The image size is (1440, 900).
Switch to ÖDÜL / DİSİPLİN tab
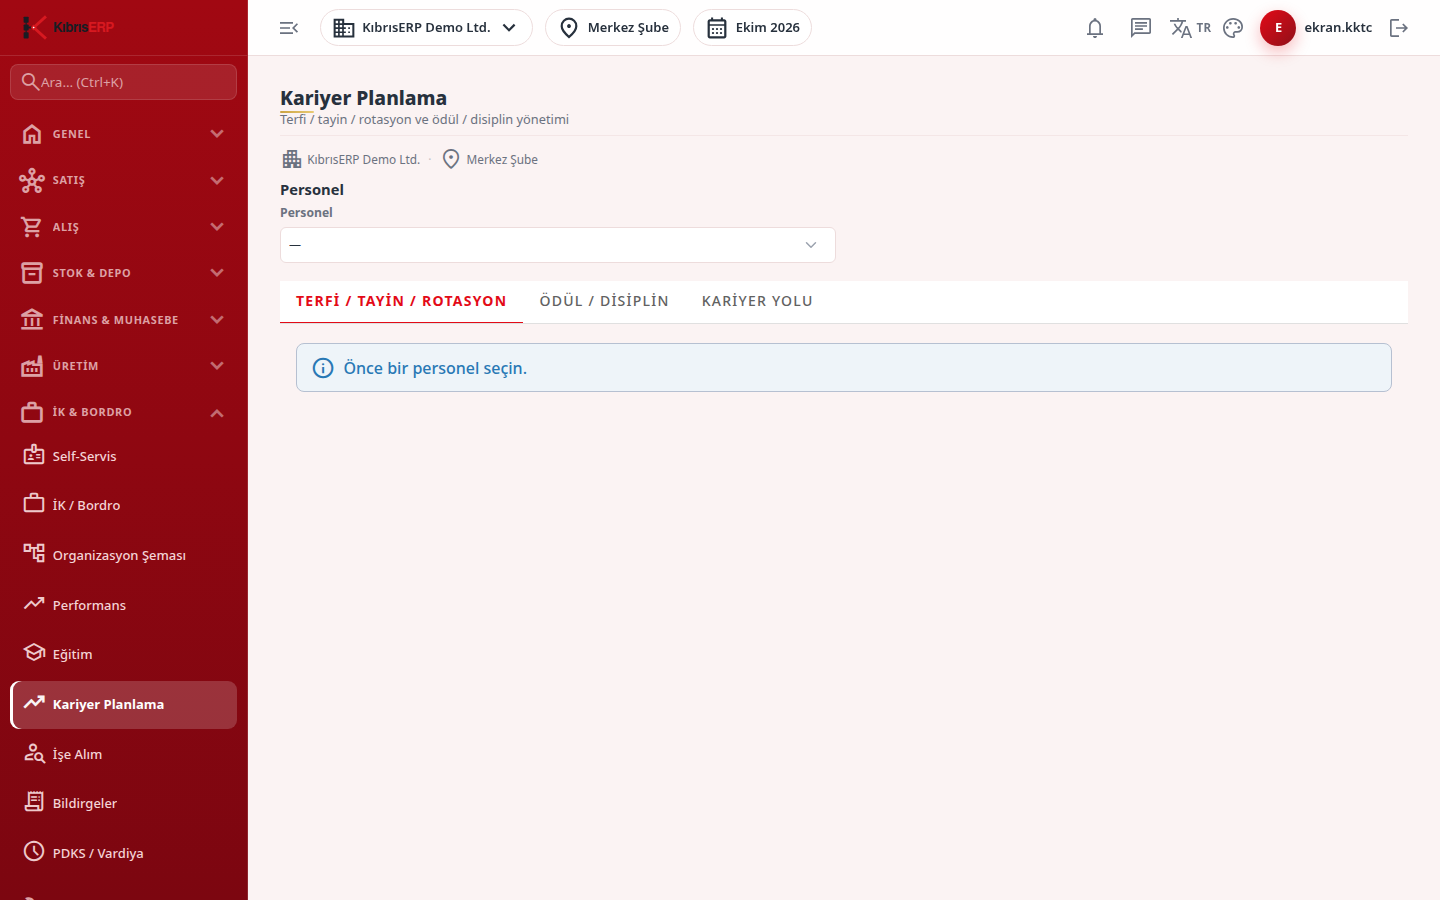(604, 301)
